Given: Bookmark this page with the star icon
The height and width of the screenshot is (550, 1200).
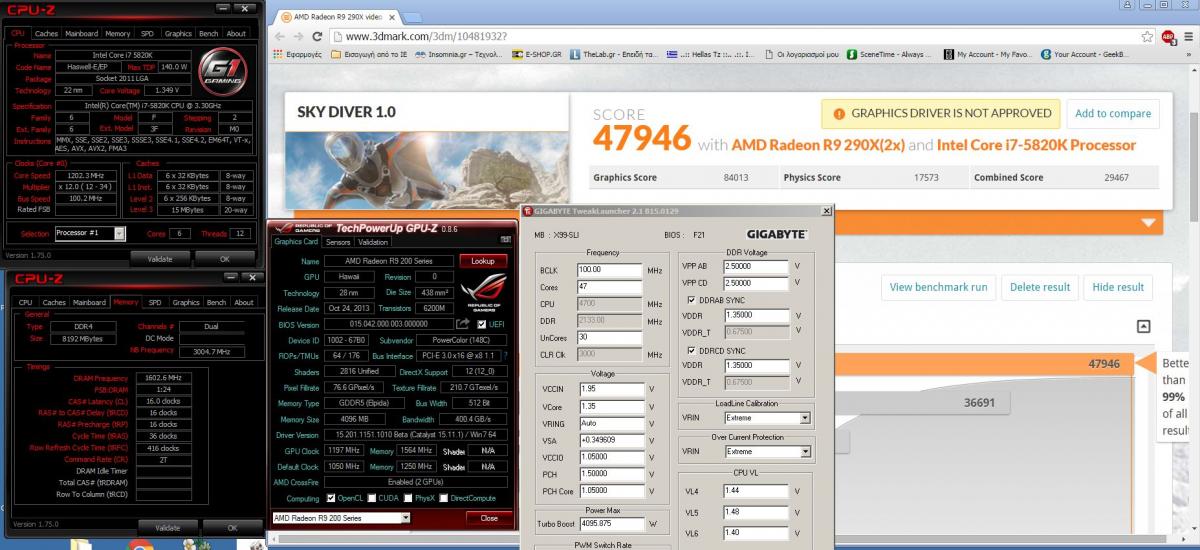Looking at the screenshot, I should click(1147, 36).
